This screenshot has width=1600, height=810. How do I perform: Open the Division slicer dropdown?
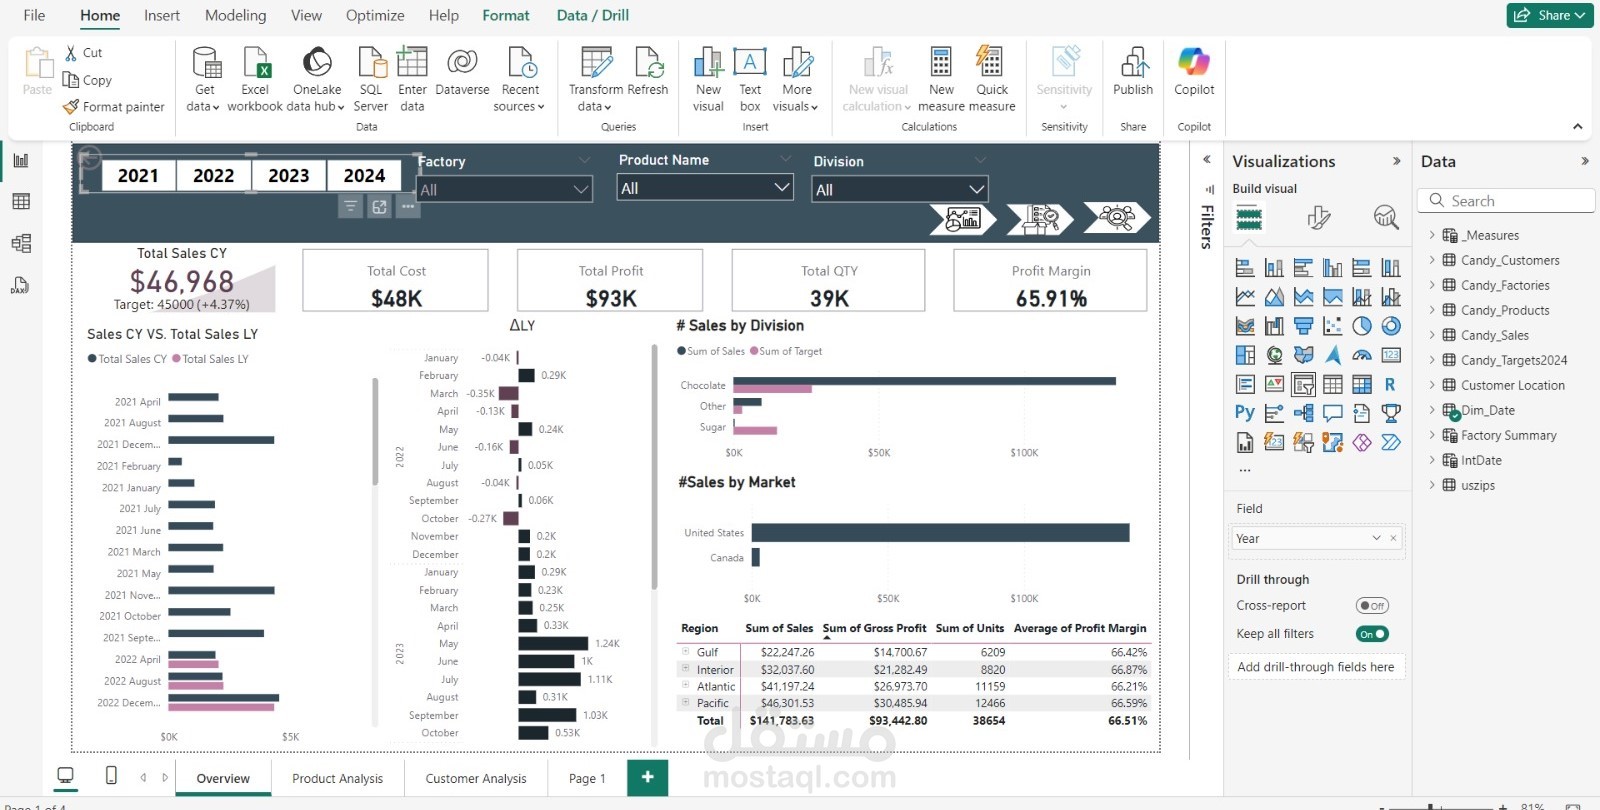[x=900, y=190]
